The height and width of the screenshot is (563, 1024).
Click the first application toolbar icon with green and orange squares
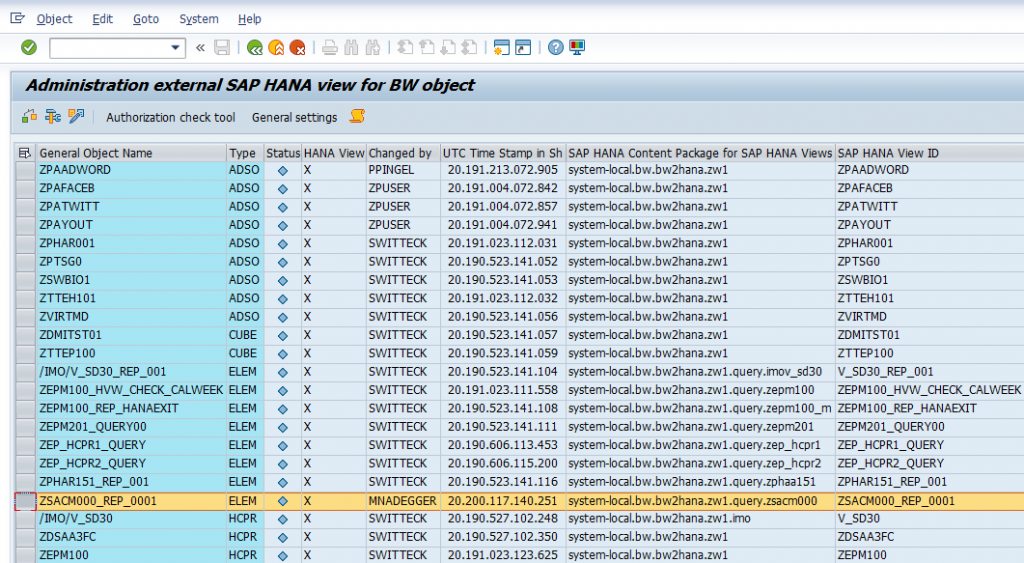pyautogui.click(x=29, y=117)
